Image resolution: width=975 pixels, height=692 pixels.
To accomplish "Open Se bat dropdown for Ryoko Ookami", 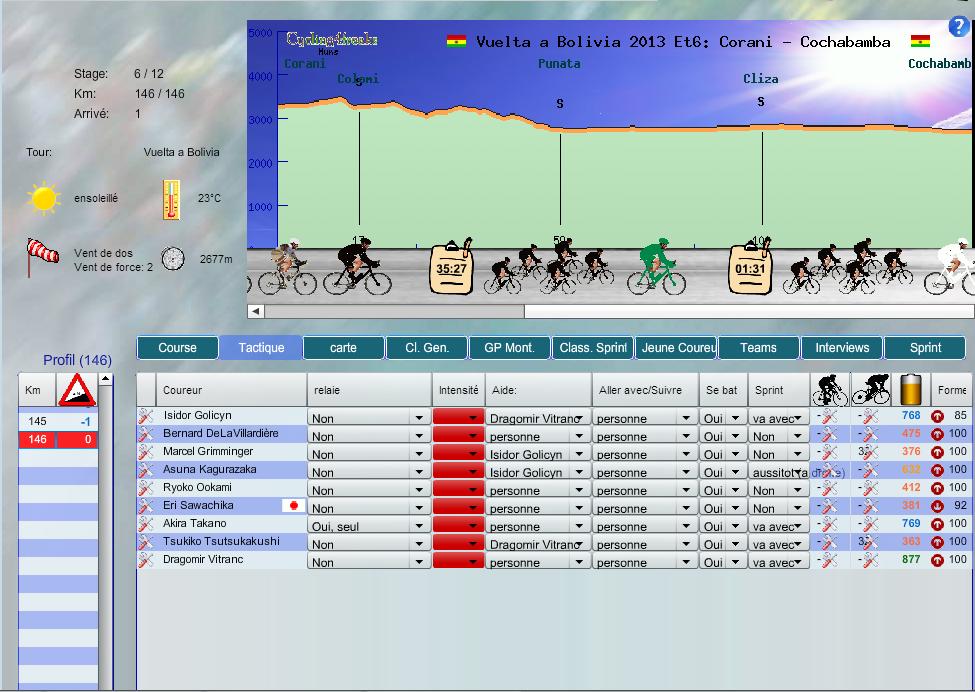I will 736,491.
